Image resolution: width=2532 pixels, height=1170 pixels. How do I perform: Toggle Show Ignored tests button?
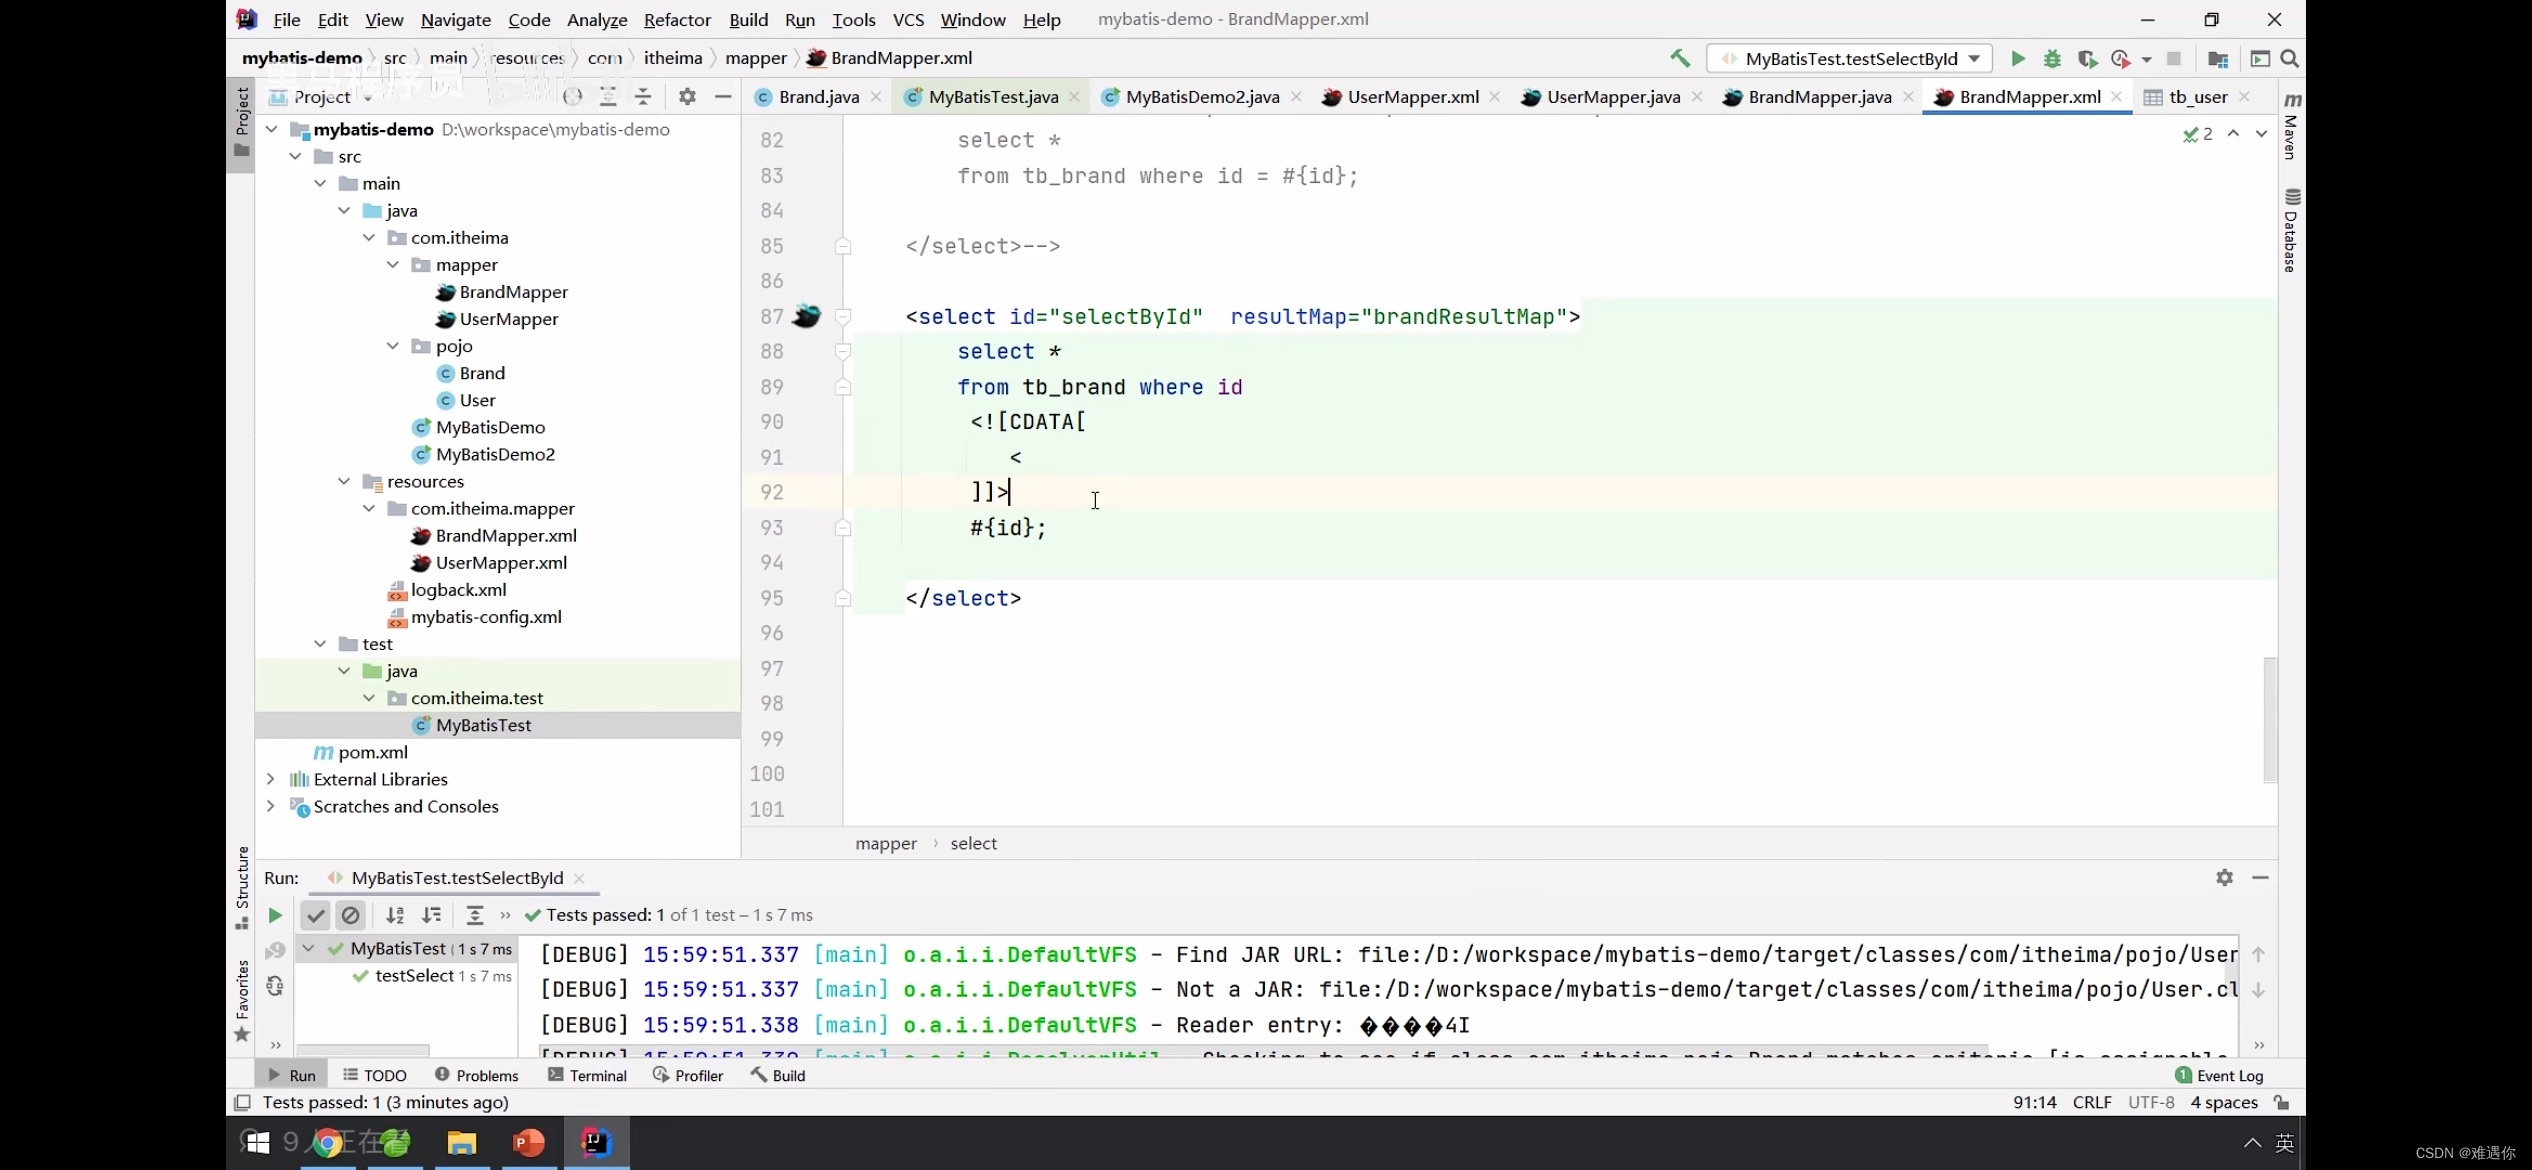click(x=350, y=915)
